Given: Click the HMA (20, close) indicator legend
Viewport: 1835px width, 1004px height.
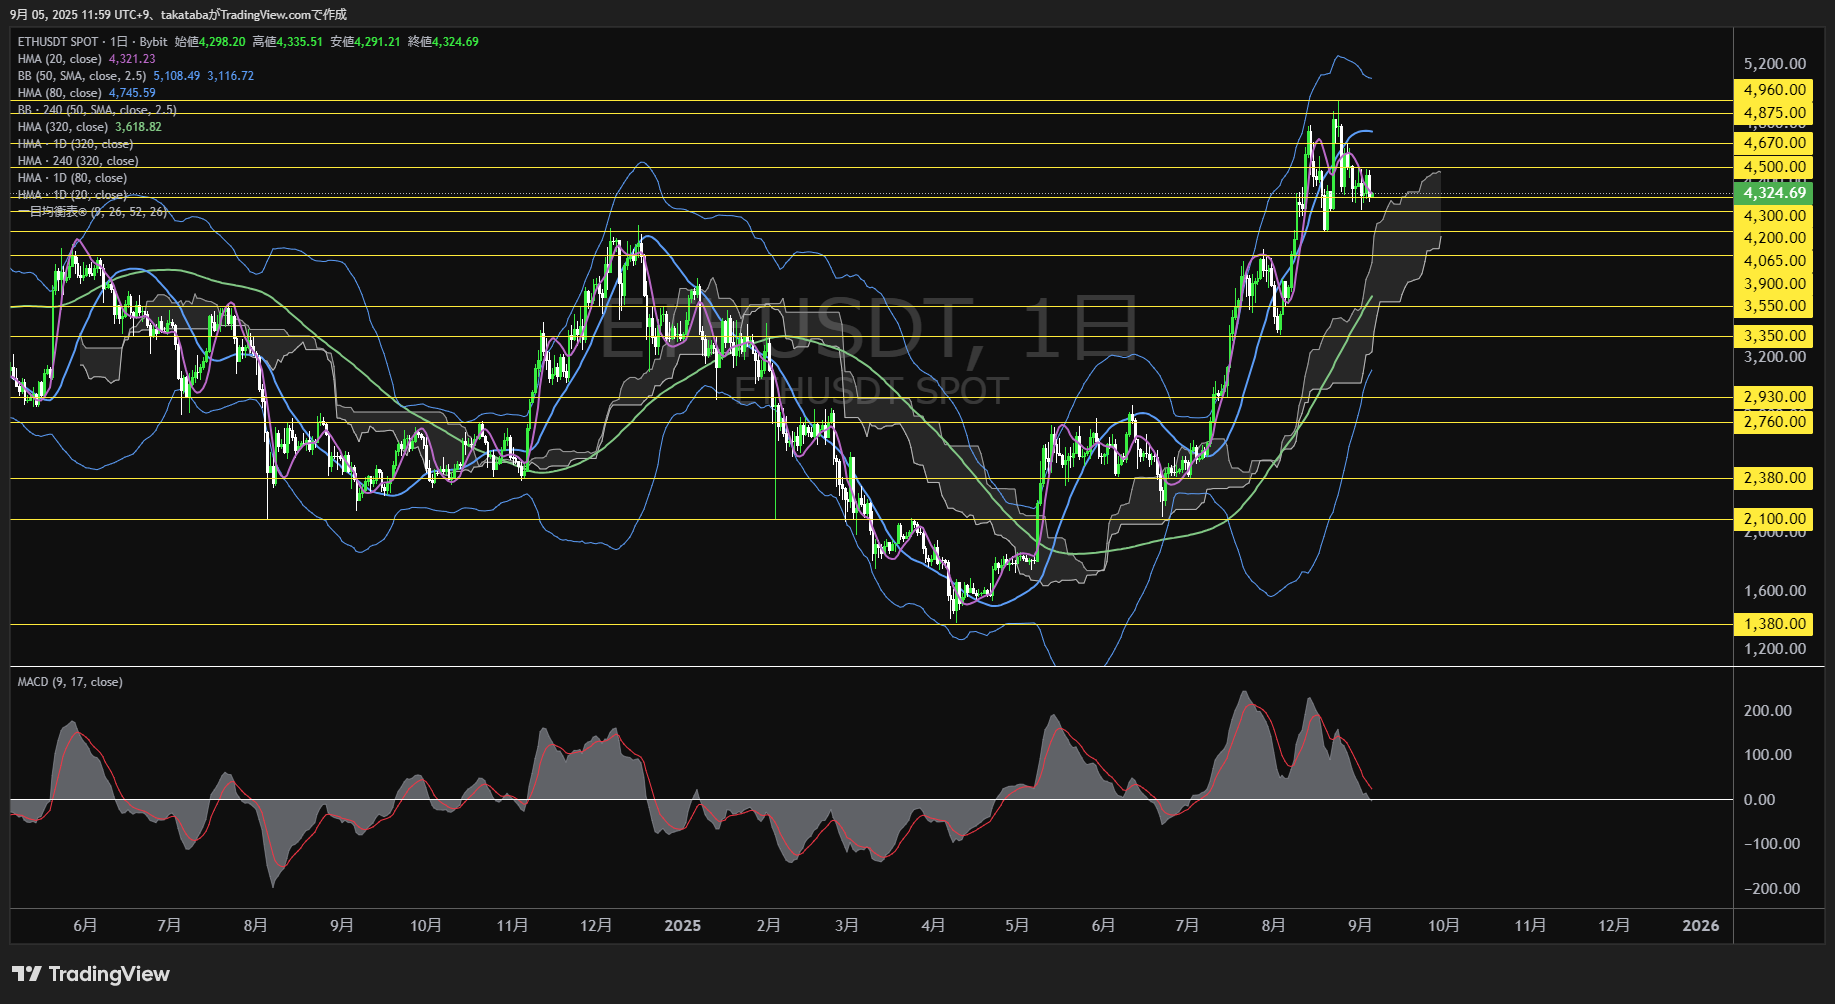Looking at the screenshot, I should click(x=59, y=59).
